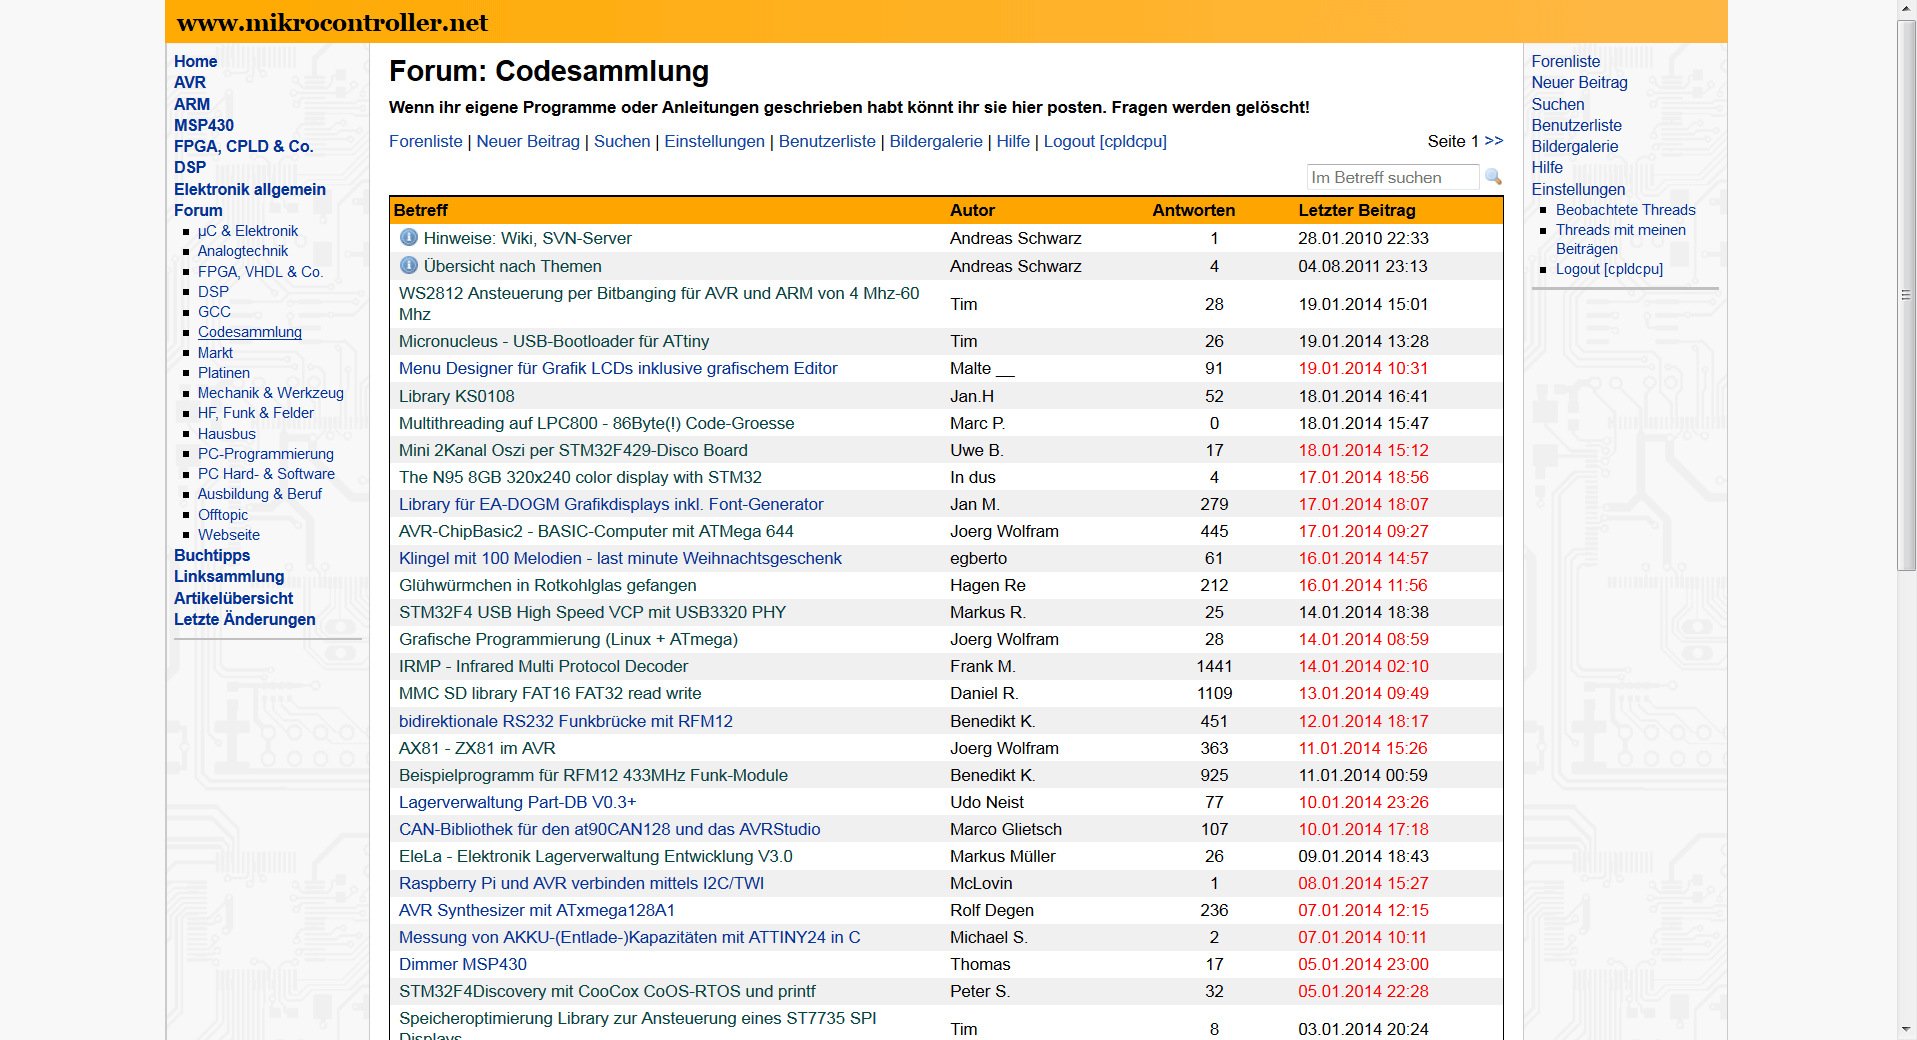Open 'FPGA, VHDL & Co.' subforum
Viewport: 1917px width, 1040px height.
coord(260,272)
